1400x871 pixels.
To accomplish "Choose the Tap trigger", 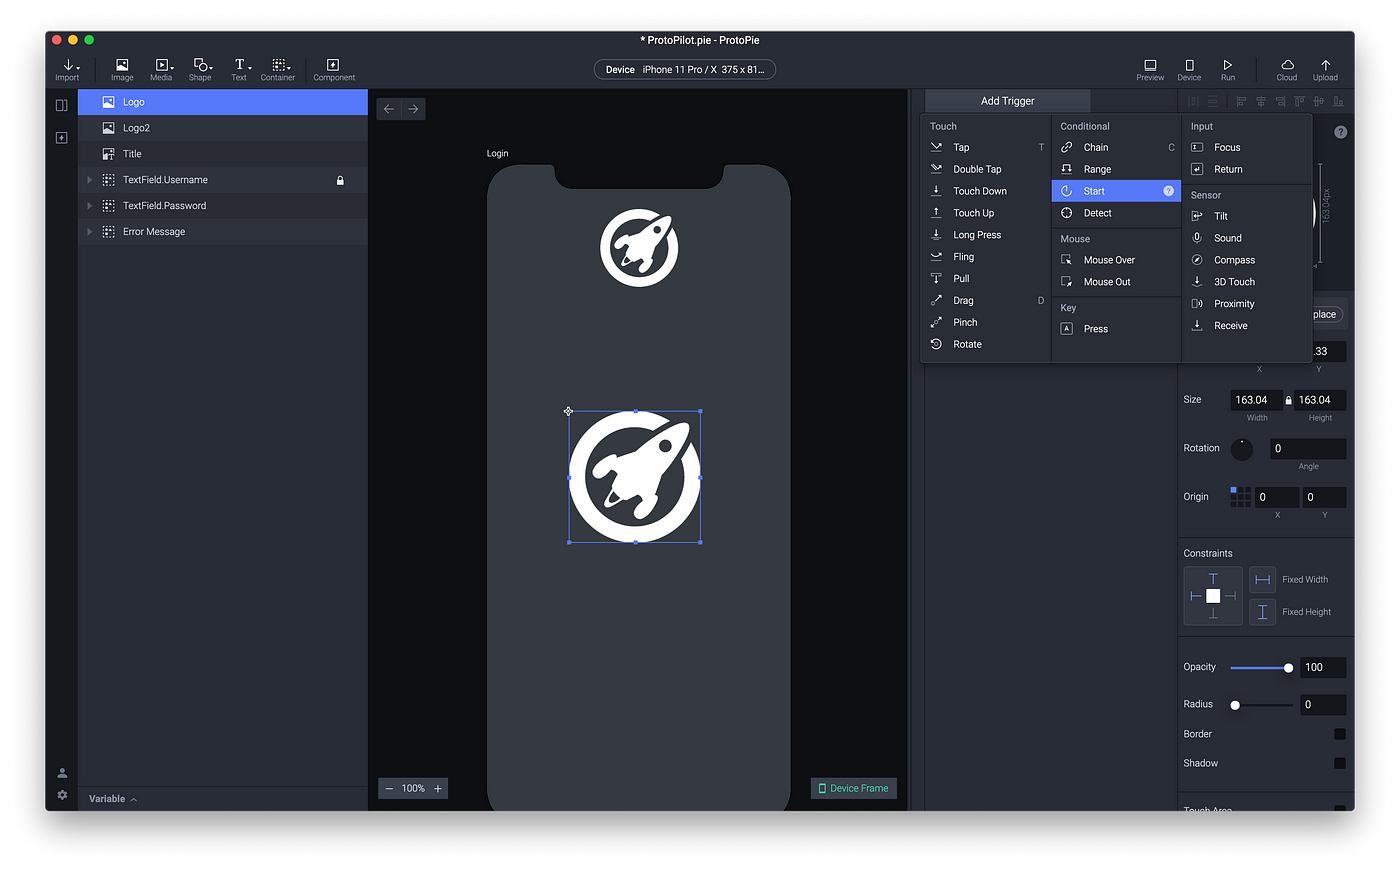I will pyautogui.click(x=986, y=147).
